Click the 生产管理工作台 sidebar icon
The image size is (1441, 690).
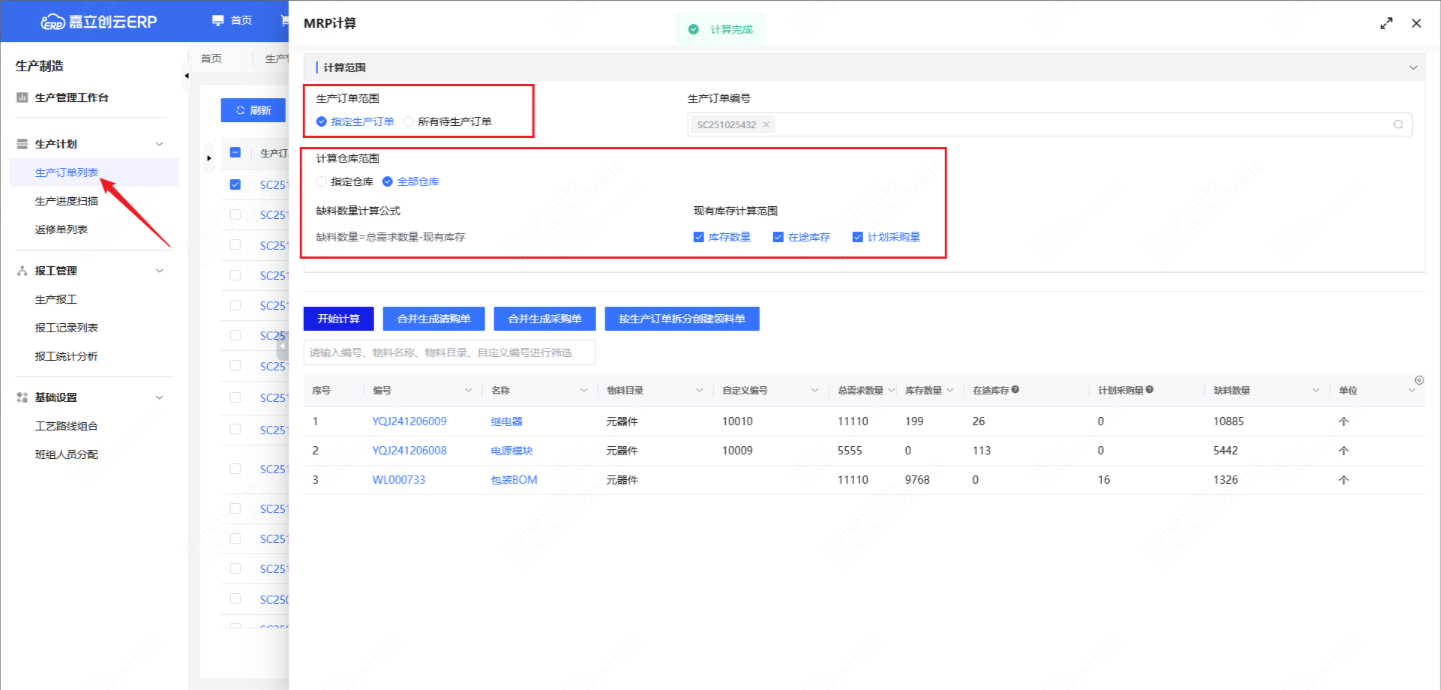(x=22, y=98)
